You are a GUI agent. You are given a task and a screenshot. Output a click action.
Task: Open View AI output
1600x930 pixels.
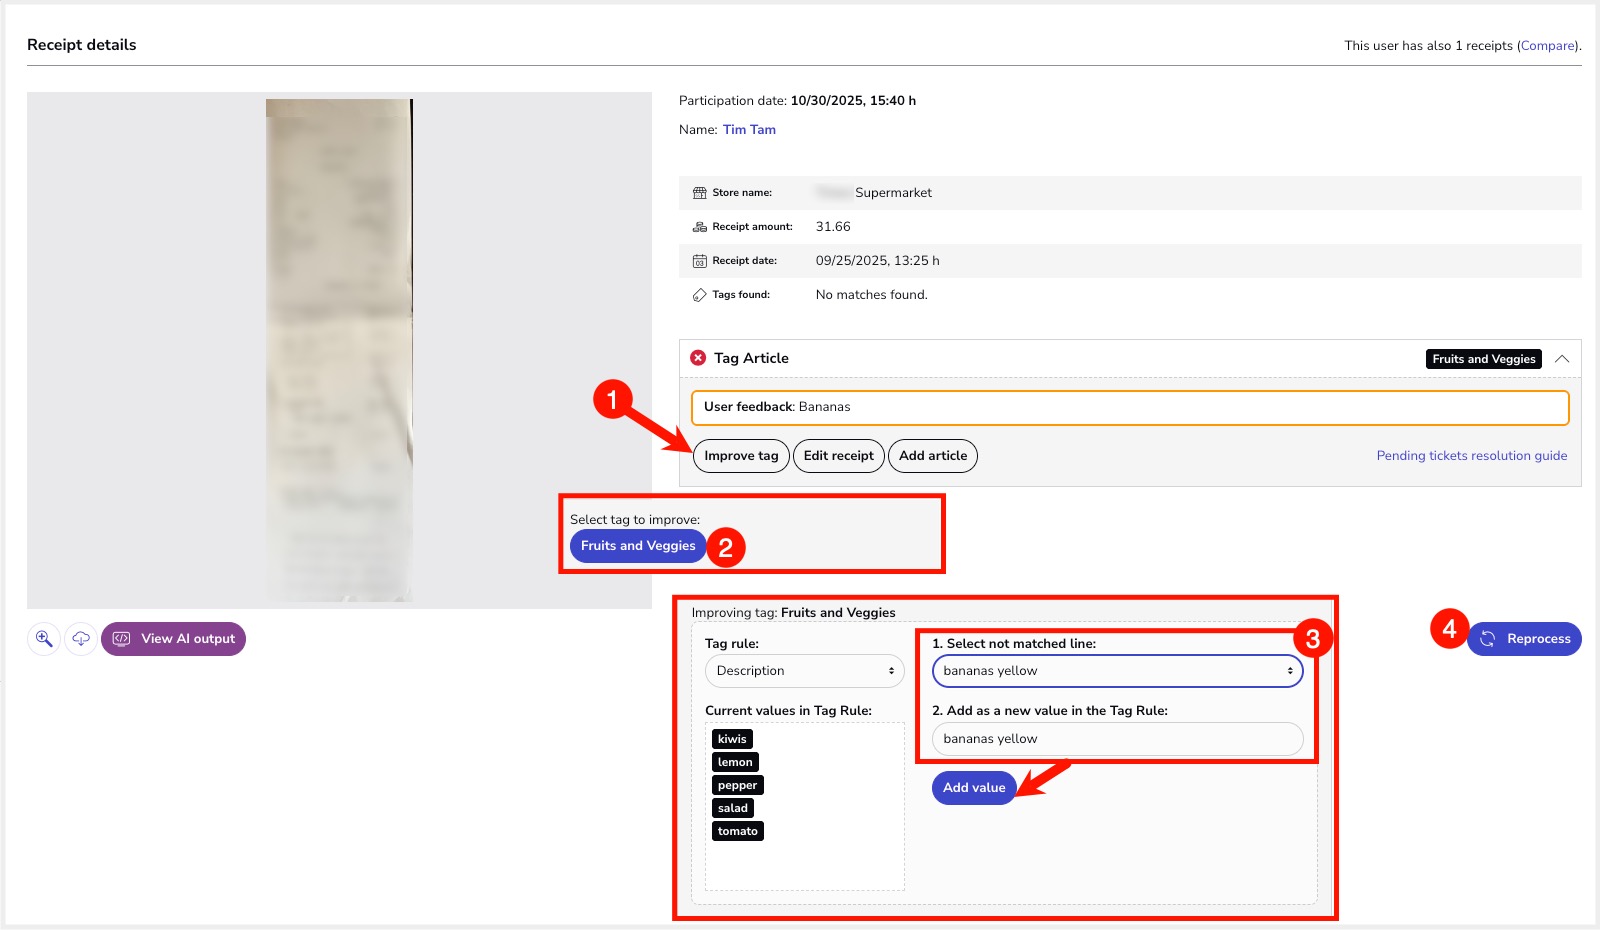click(x=174, y=639)
